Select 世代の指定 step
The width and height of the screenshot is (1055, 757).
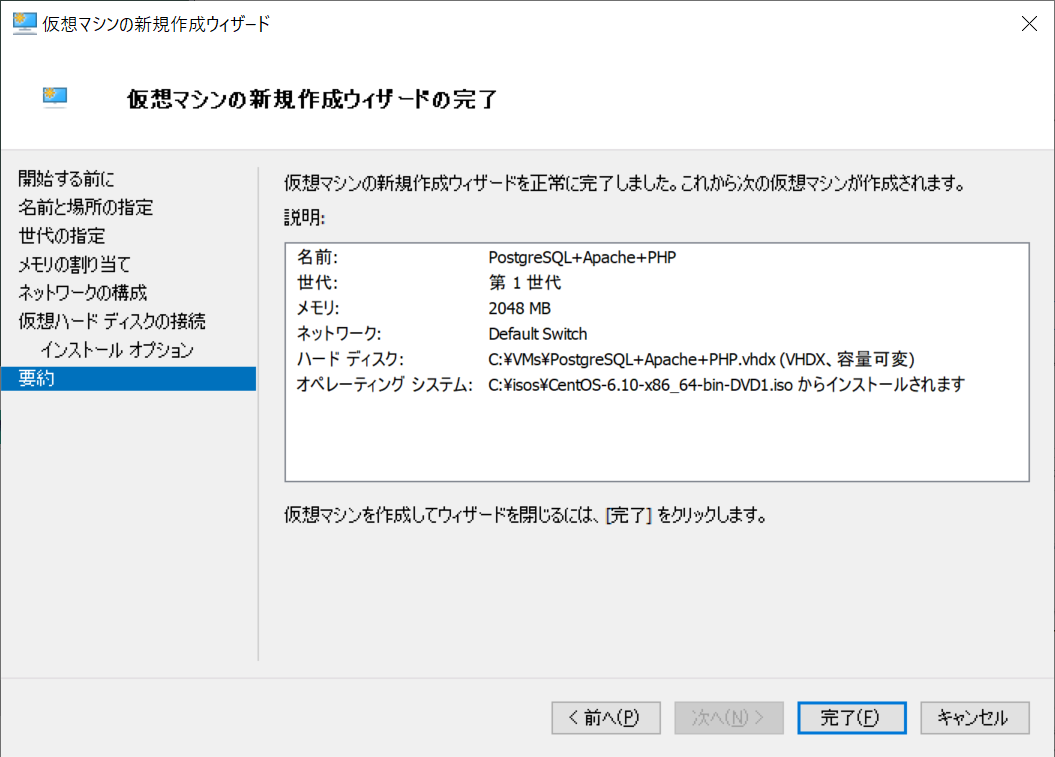pyautogui.click(x=62, y=236)
